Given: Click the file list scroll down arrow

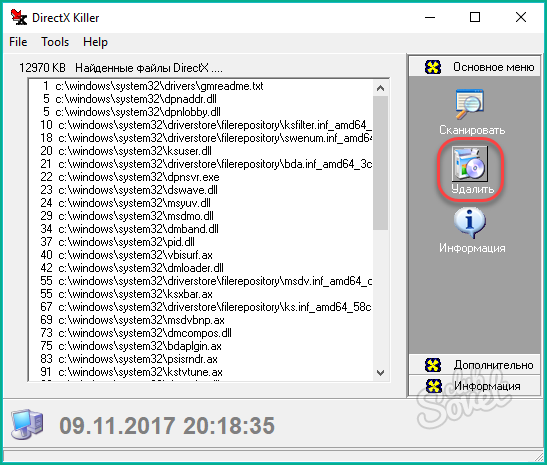Looking at the screenshot, I should [381, 373].
